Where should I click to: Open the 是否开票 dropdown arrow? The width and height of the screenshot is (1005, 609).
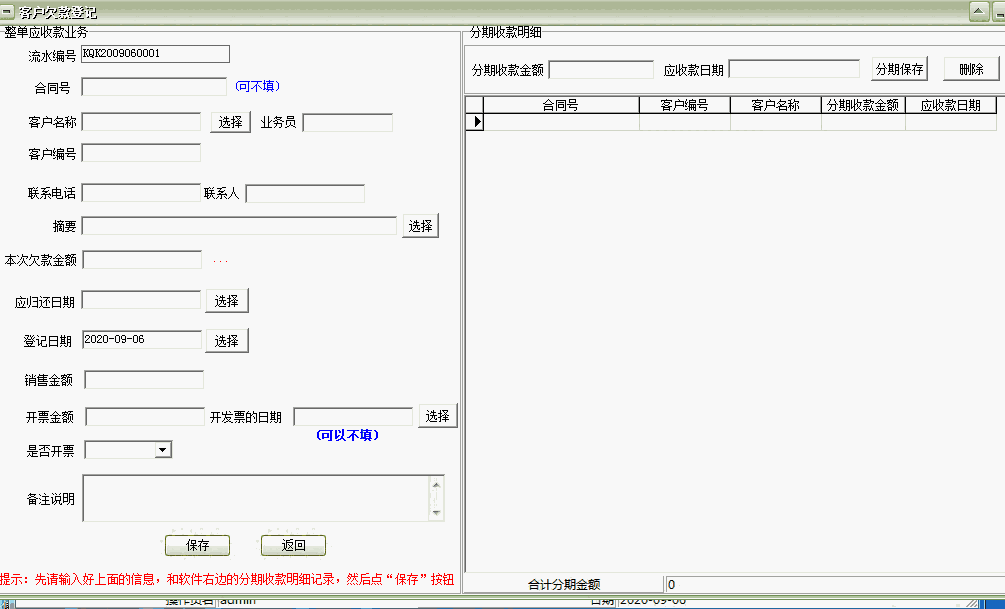coord(164,449)
